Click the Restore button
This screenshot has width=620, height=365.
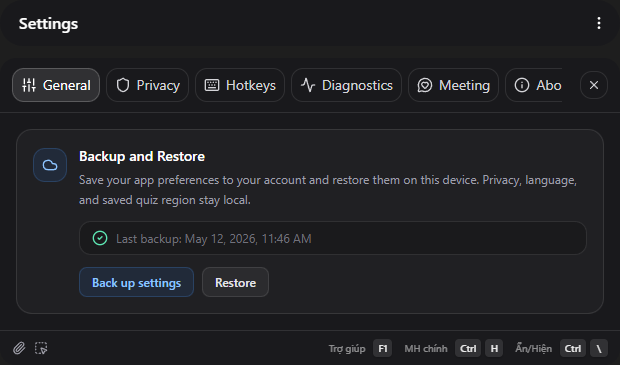coord(235,282)
